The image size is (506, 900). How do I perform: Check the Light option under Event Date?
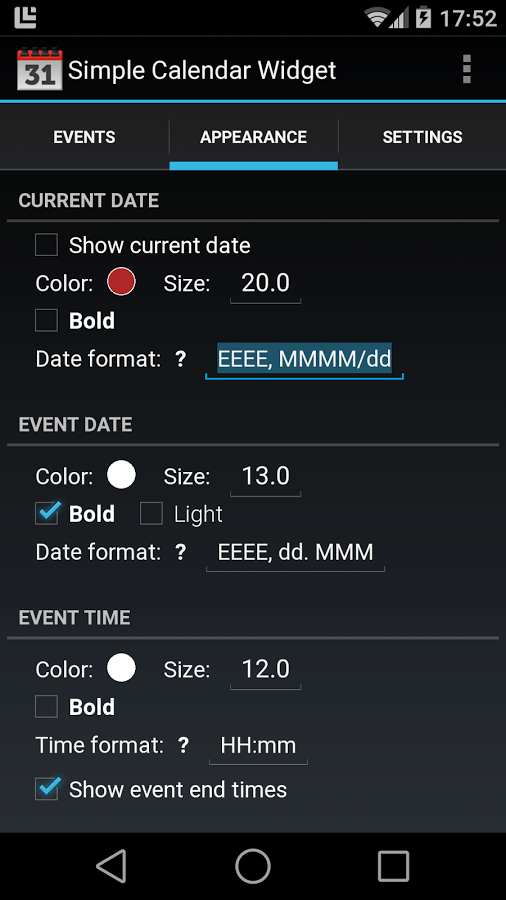coord(151,513)
